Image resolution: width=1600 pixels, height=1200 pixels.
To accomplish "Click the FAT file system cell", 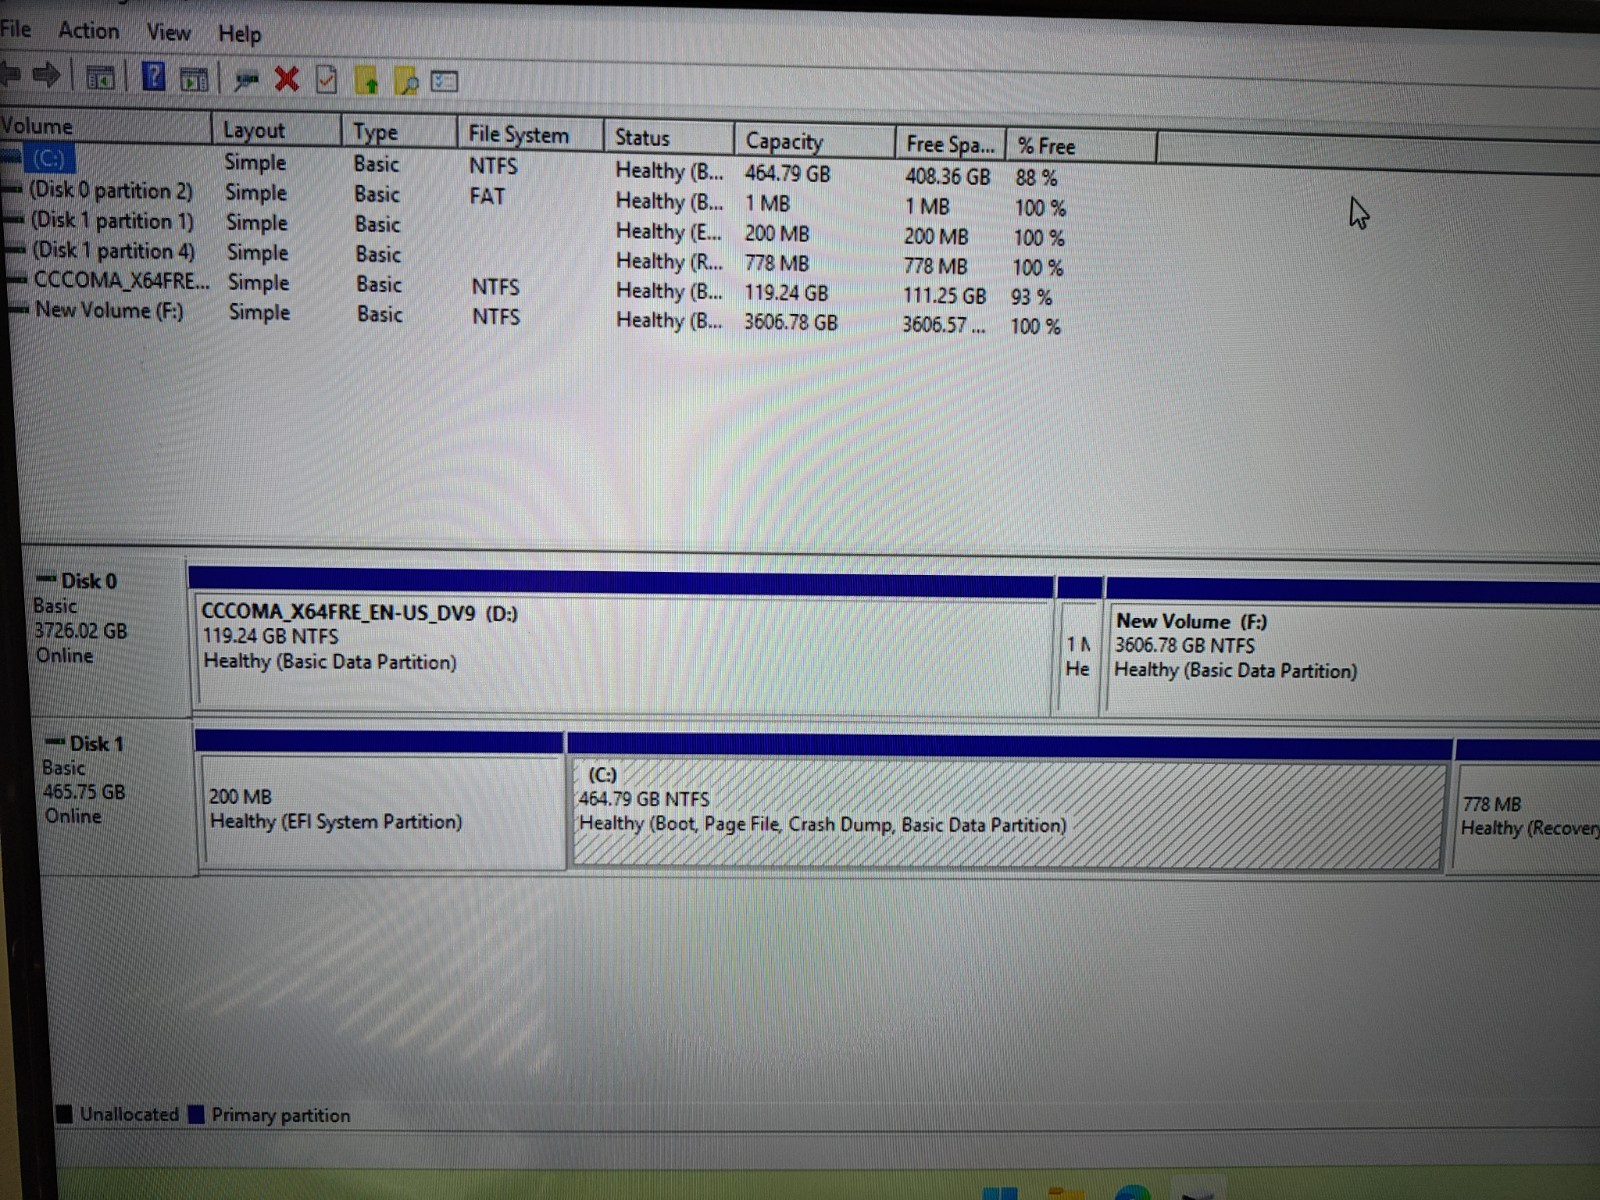I will coord(487,196).
